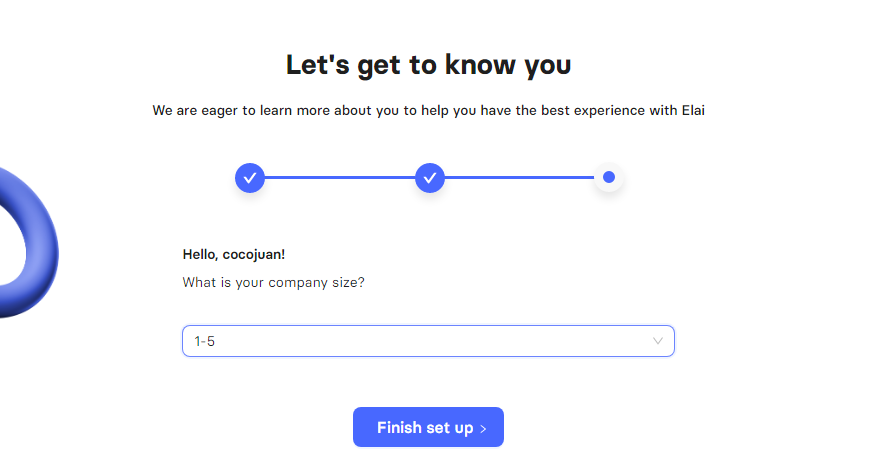The height and width of the screenshot is (460, 869).
Task: Click the second completed step checkmark
Action: pos(430,178)
